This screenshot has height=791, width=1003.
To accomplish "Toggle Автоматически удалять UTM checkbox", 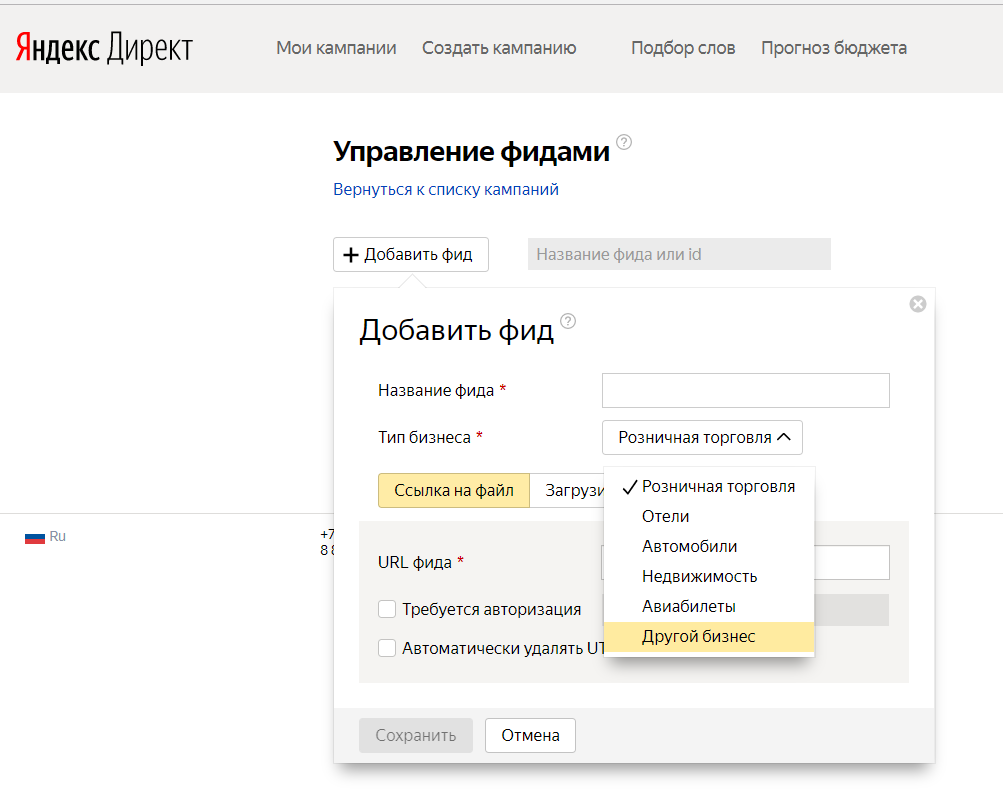I will (387, 648).
